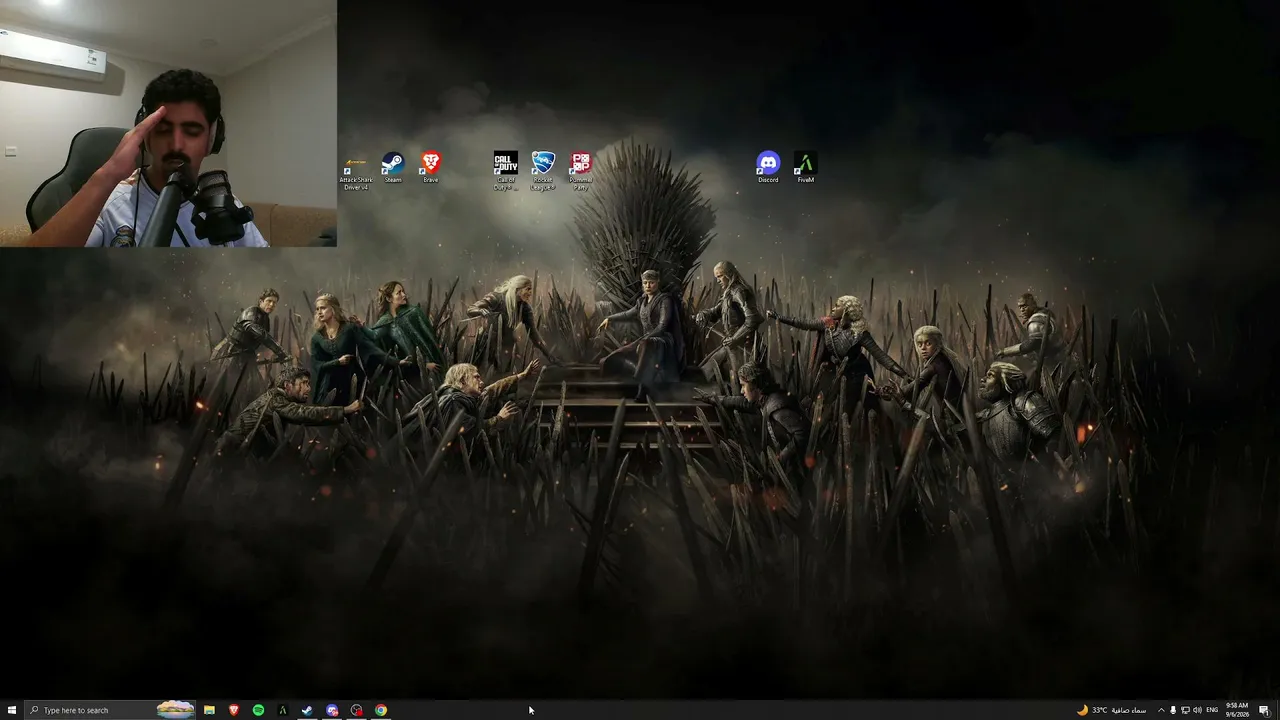Select the Rocket League desktop shortcut
1280x720 pixels.
[543, 171]
